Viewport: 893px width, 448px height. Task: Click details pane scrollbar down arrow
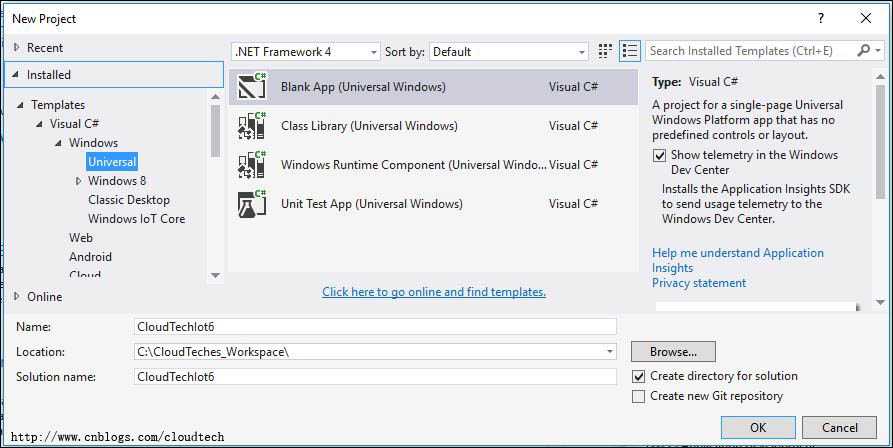coord(881,302)
